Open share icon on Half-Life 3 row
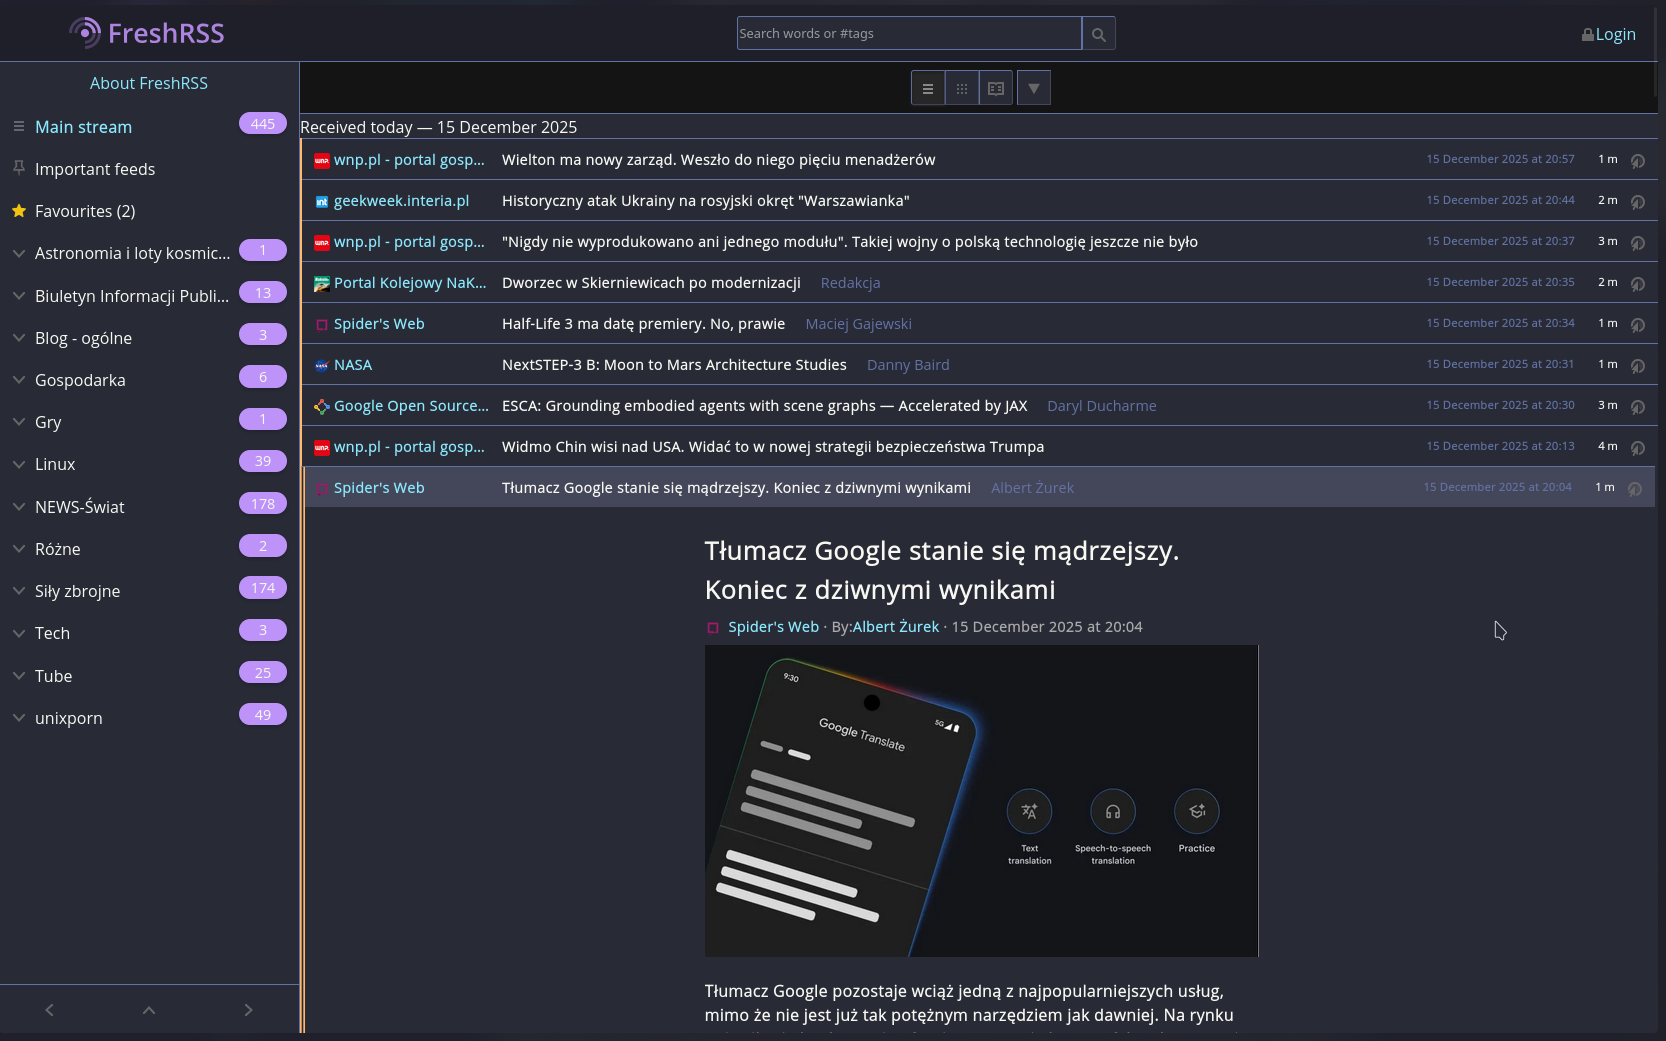 [x=1638, y=324]
